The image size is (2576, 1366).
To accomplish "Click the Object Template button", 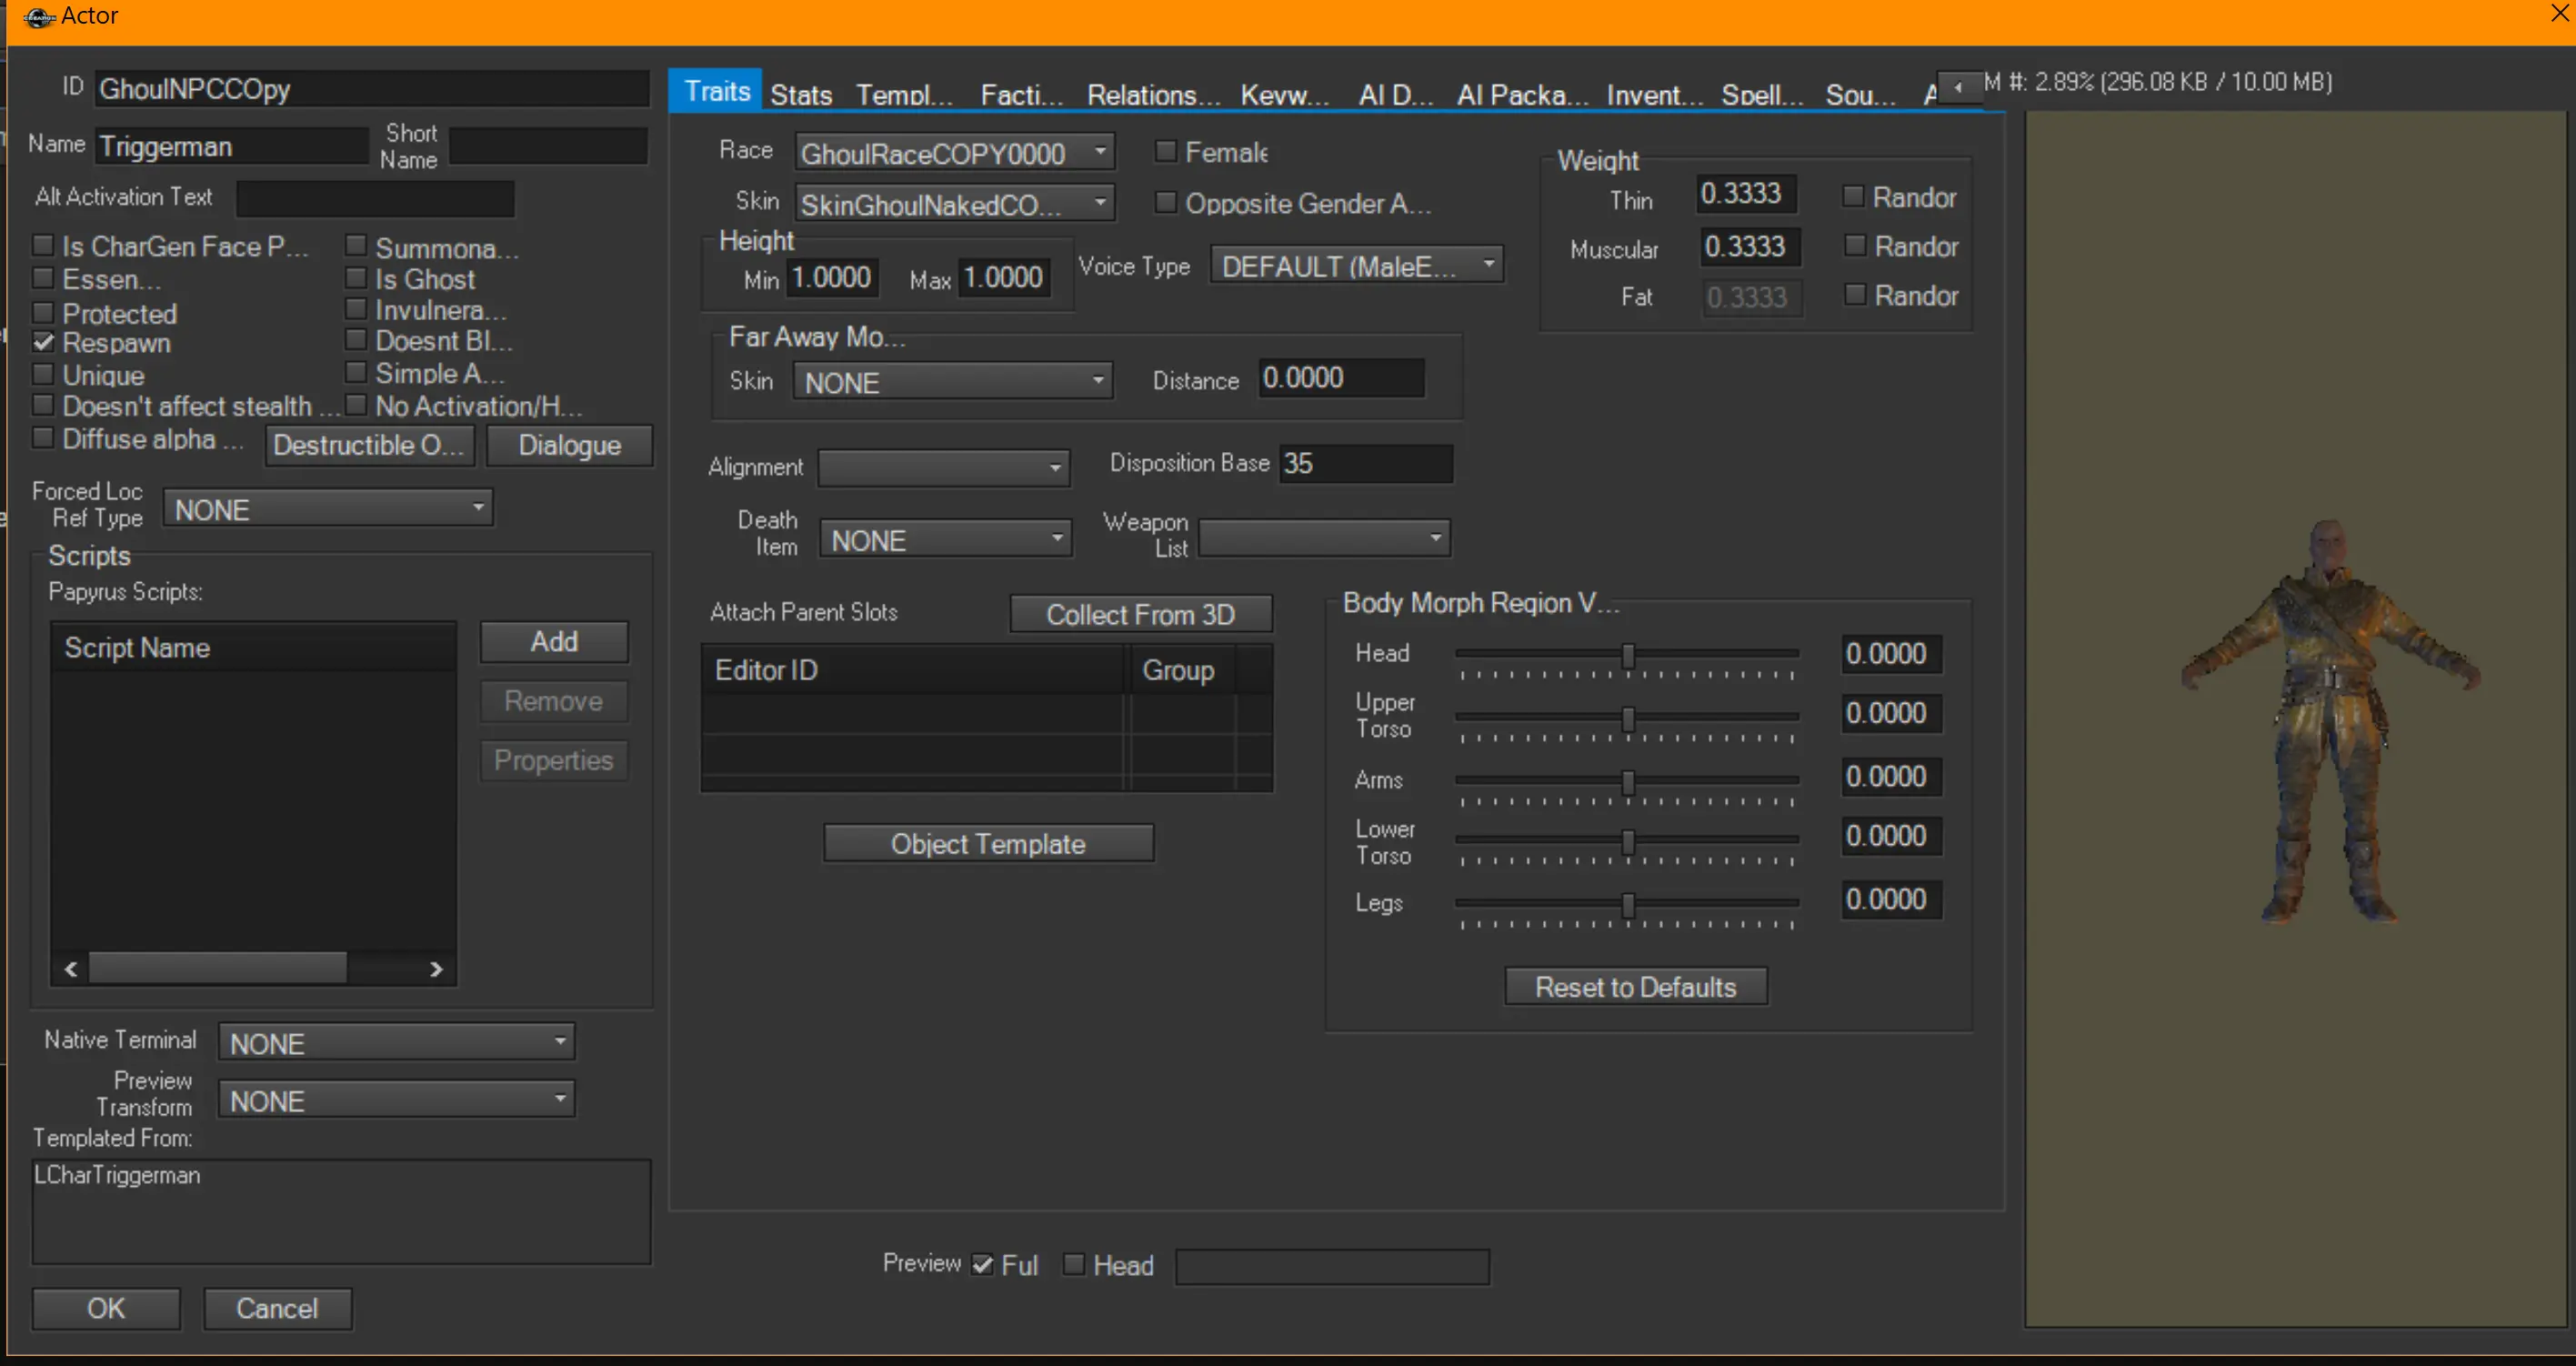I will [988, 843].
